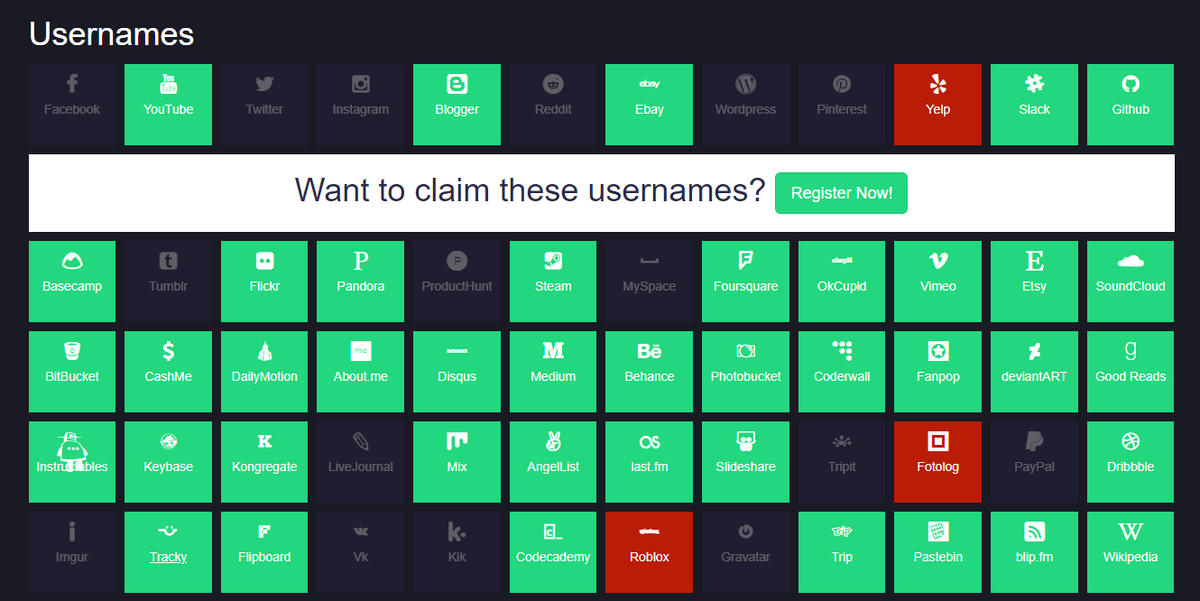Open the Instagram camera tile
Image resolution: width=1200 pixels, height=601 pixels.
point(360,105)
